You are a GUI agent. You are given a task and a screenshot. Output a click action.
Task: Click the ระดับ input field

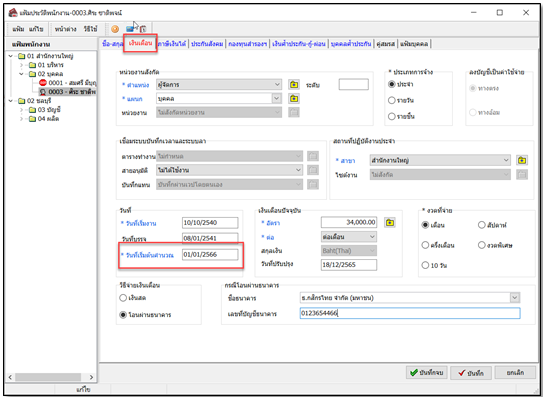tap(354, 84)
